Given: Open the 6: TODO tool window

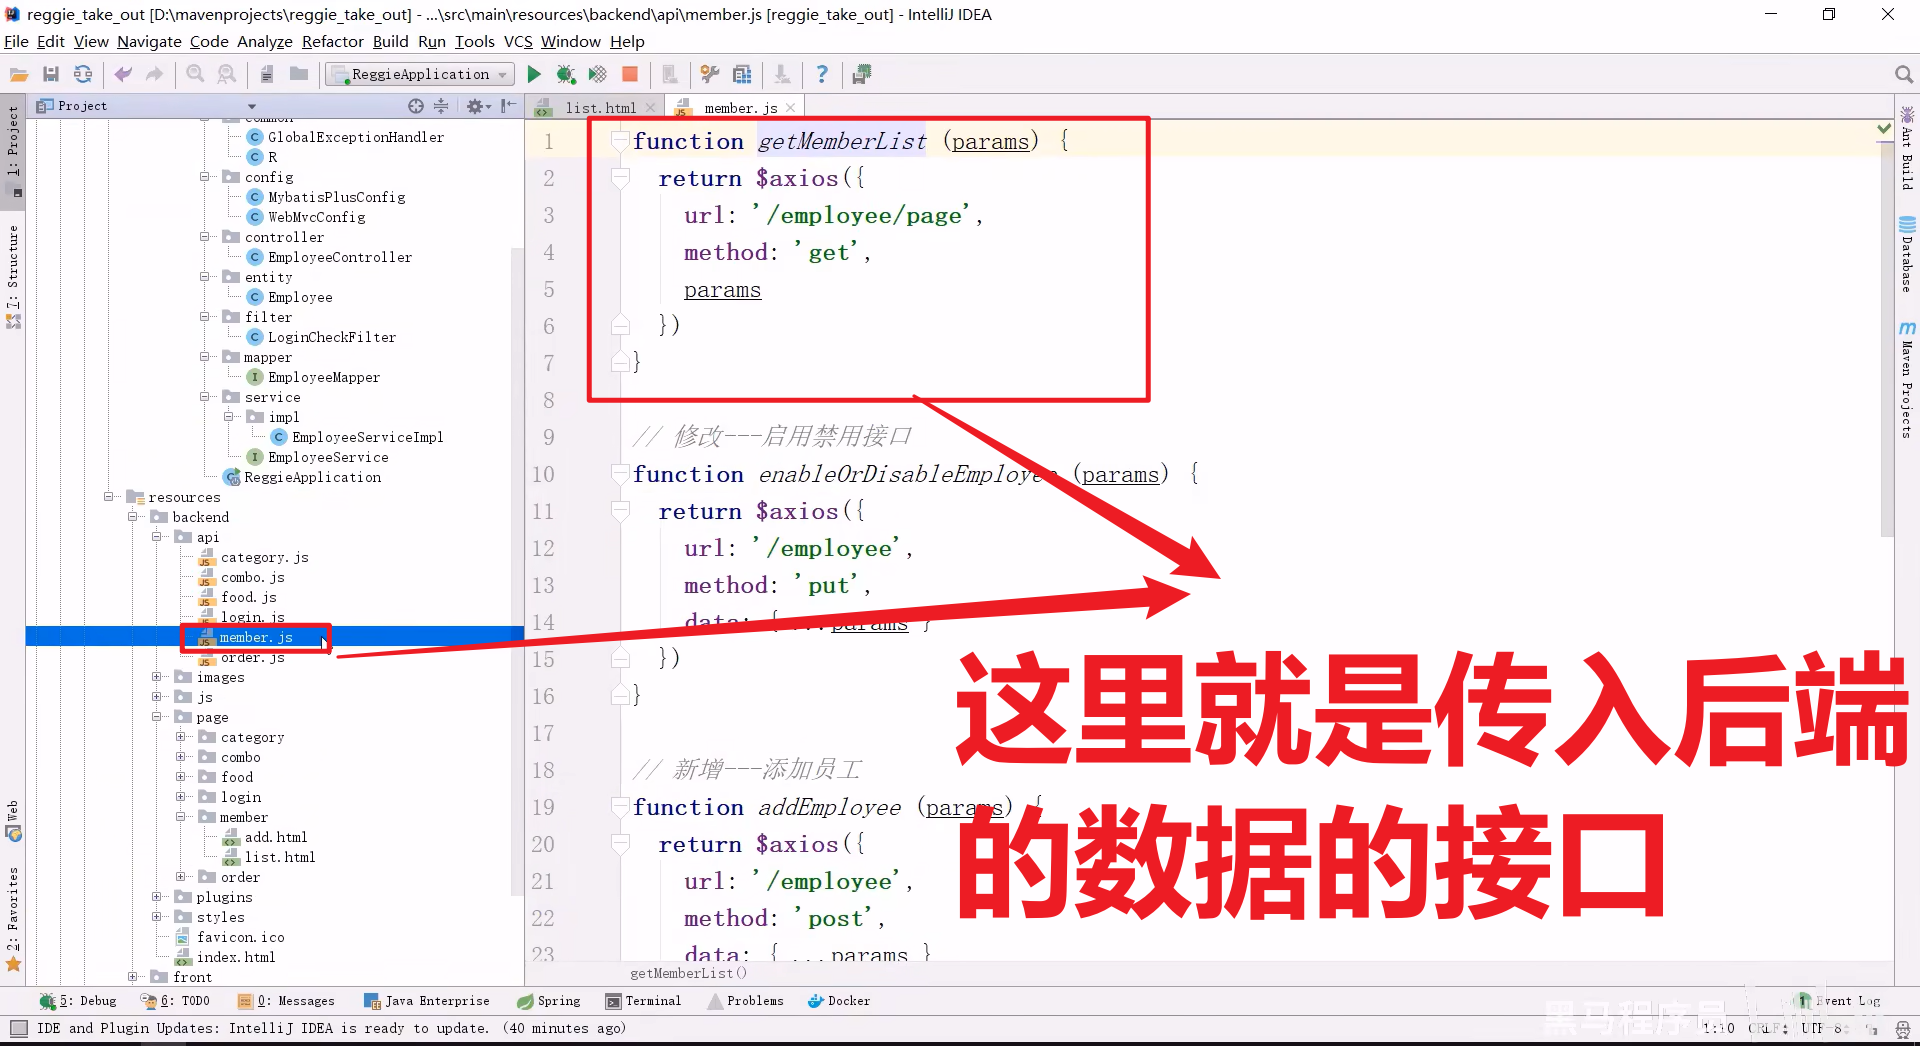Looking at the screenshot, I should 175,1001.
